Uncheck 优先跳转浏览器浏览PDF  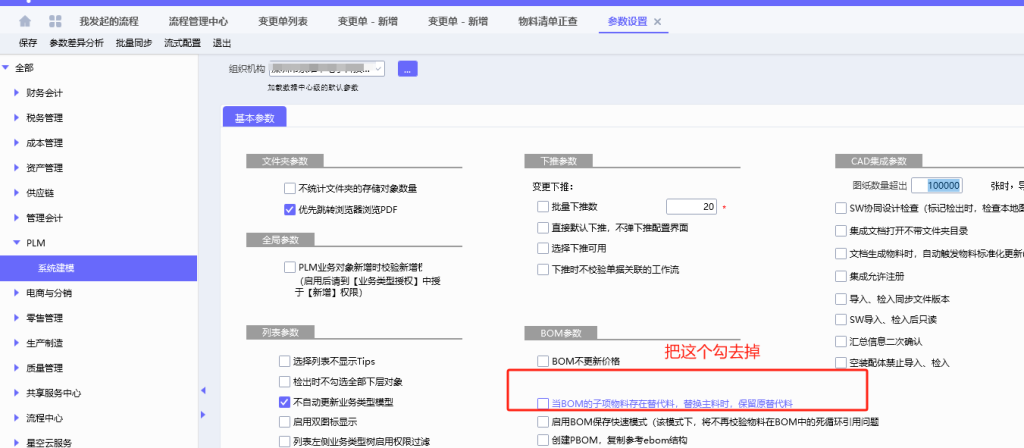coord(290,210)
